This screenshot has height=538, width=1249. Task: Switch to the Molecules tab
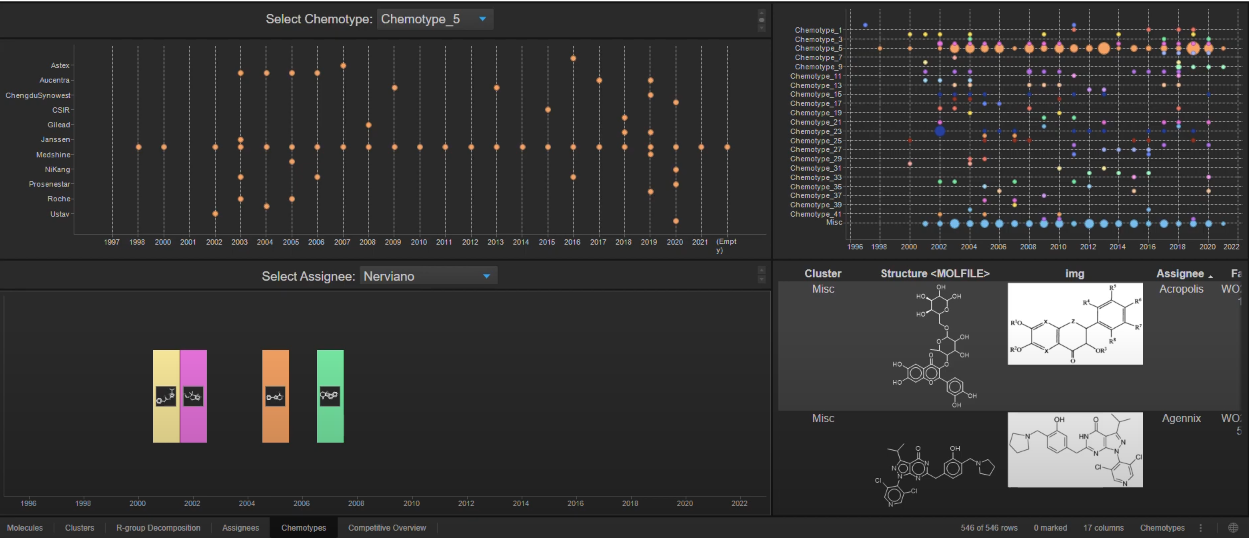coord(25,527)
